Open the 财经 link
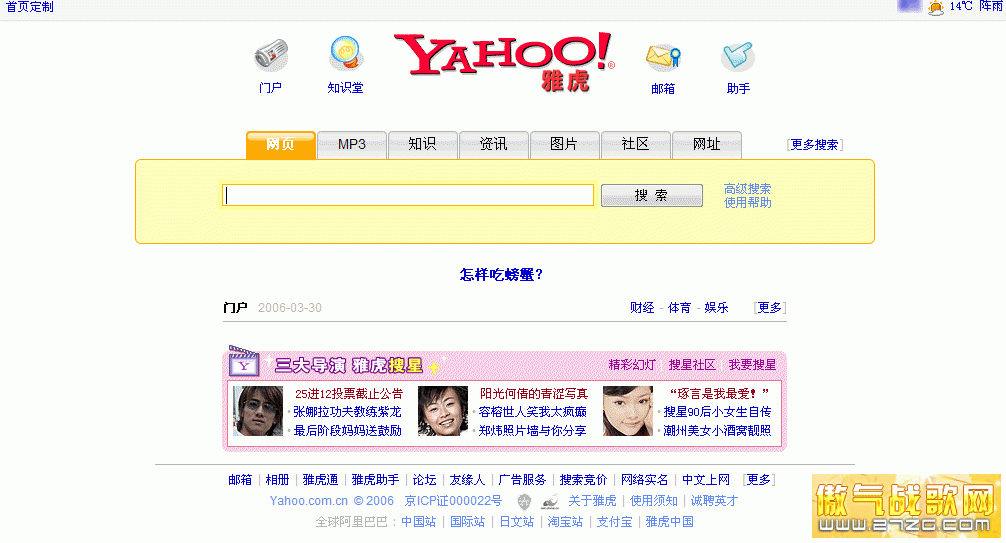1006x543 pixels. (x=642, y=307)
